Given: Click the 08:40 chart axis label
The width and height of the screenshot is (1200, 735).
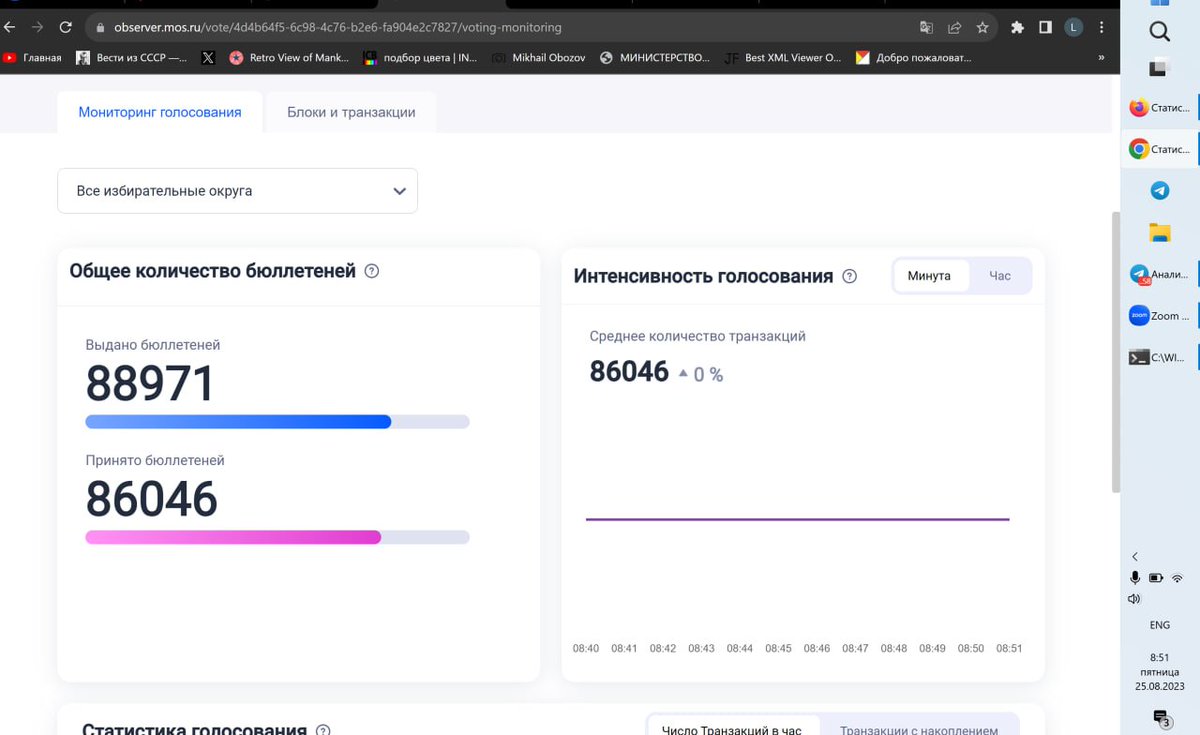Looking at the screenshot, I should pyautogui.click(x=586, y=649).
